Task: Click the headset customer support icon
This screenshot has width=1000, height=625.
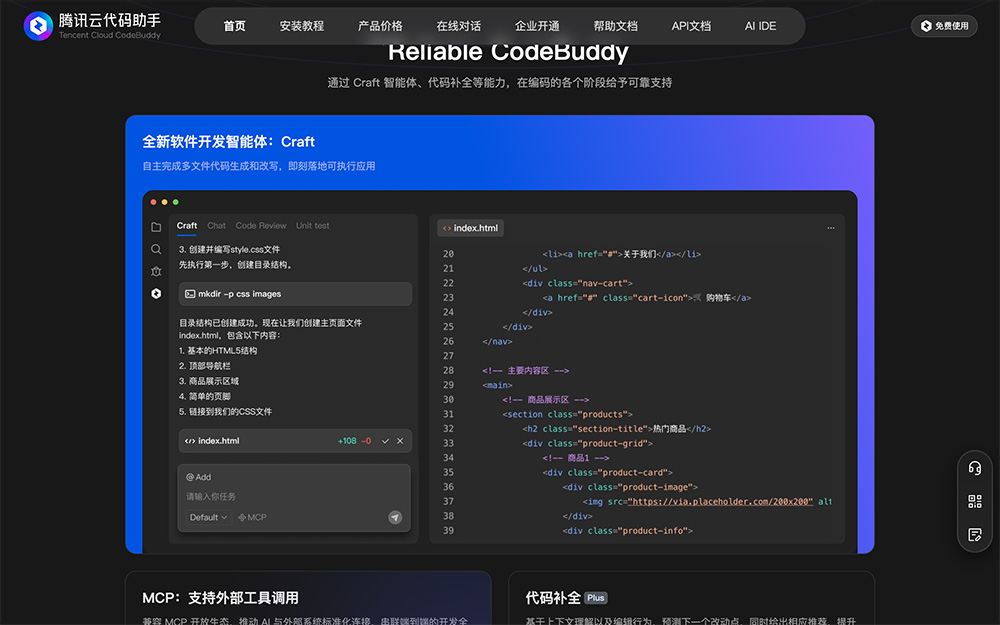Action: click(x=974, y=468)
